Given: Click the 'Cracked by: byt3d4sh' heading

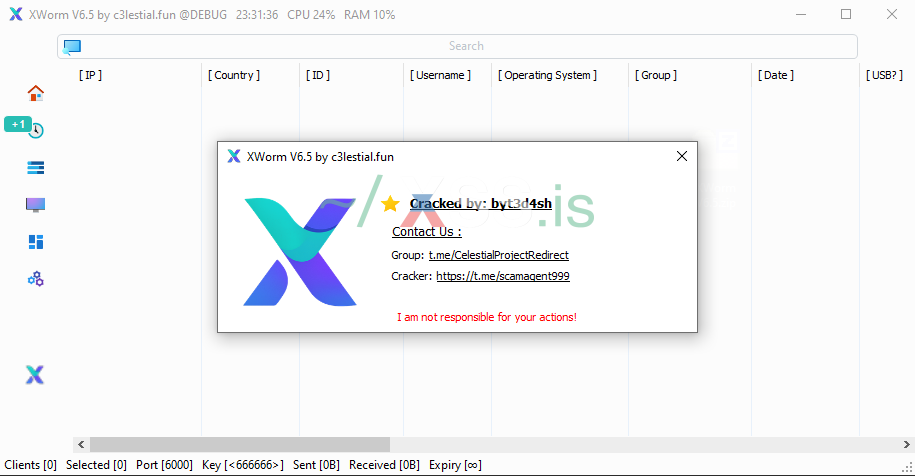Looking at the screenshot, I should point(480,204).
